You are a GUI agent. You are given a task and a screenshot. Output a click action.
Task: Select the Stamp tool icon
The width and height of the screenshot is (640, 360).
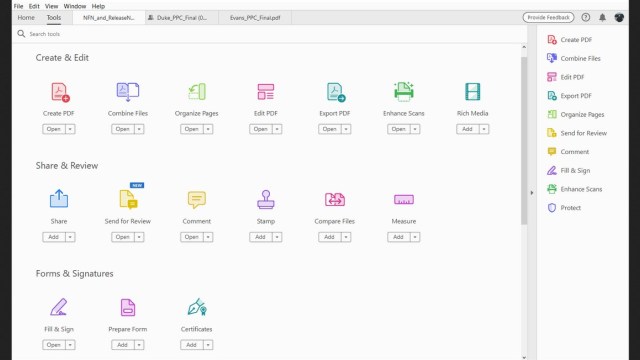tap(266, 200)
